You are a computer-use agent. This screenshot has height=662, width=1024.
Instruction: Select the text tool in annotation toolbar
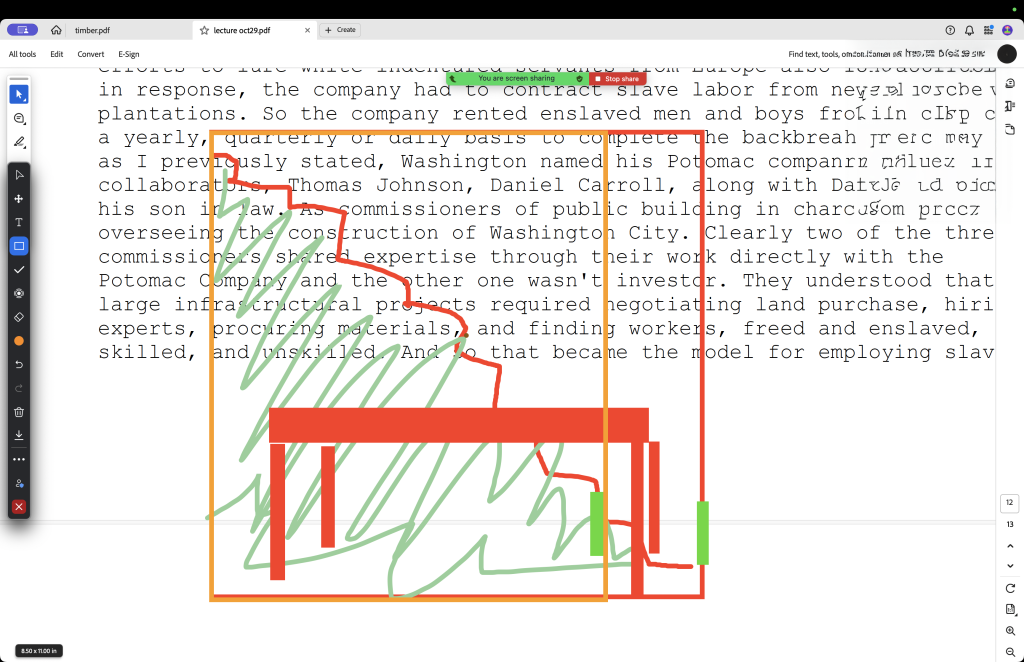point(19,222)
